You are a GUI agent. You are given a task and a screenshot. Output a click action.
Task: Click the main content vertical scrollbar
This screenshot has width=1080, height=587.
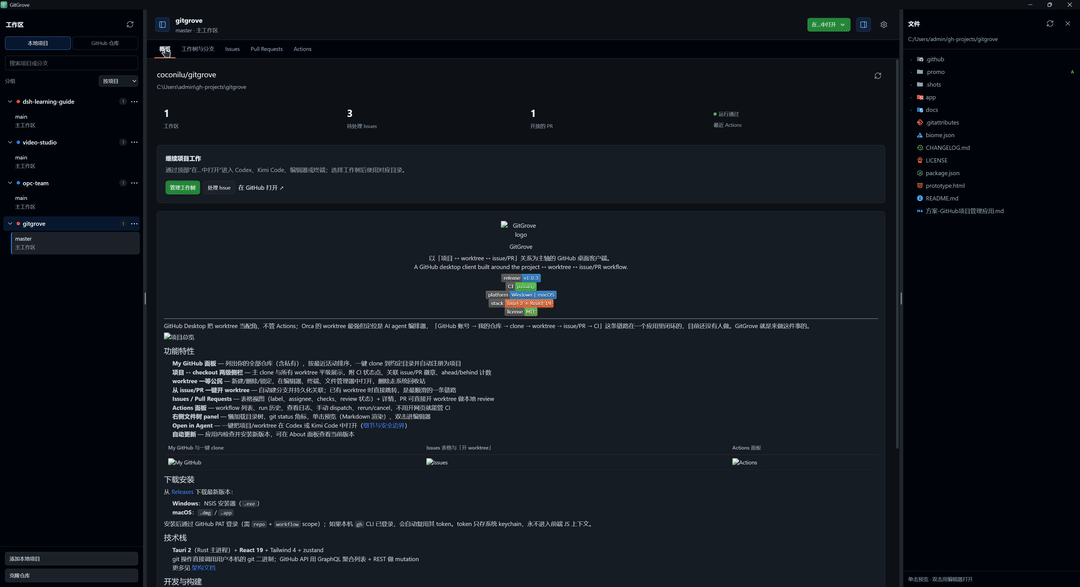pos(897,255)
